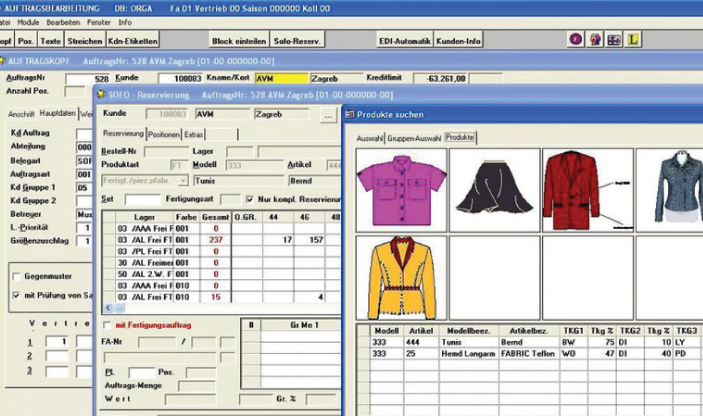Click the Modellbeez. column header
The image size is (703, 416).
(469, 331)
